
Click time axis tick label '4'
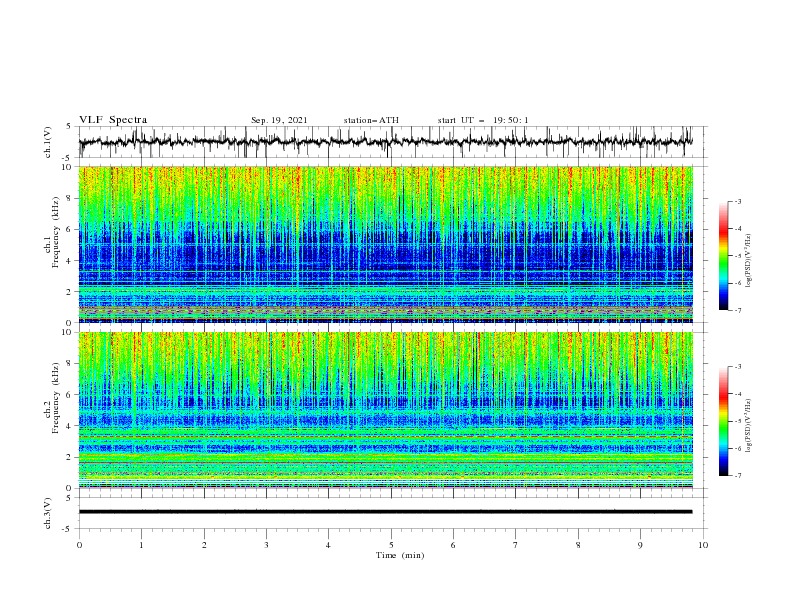point(328,545)
